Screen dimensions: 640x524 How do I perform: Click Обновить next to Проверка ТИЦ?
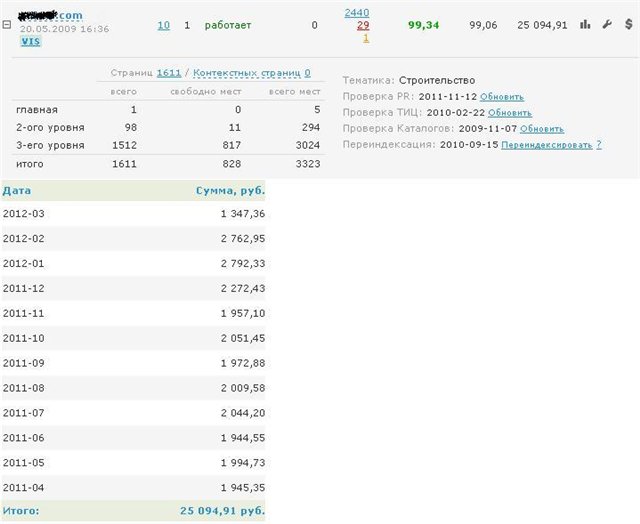[x=510, y=113]
